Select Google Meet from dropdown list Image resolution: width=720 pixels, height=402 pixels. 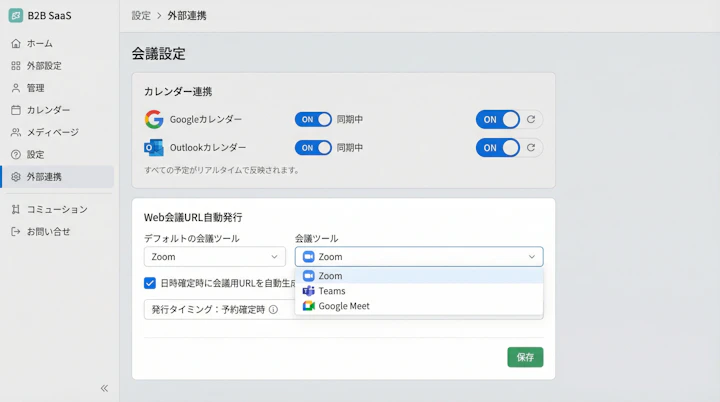tap(419, 306)
